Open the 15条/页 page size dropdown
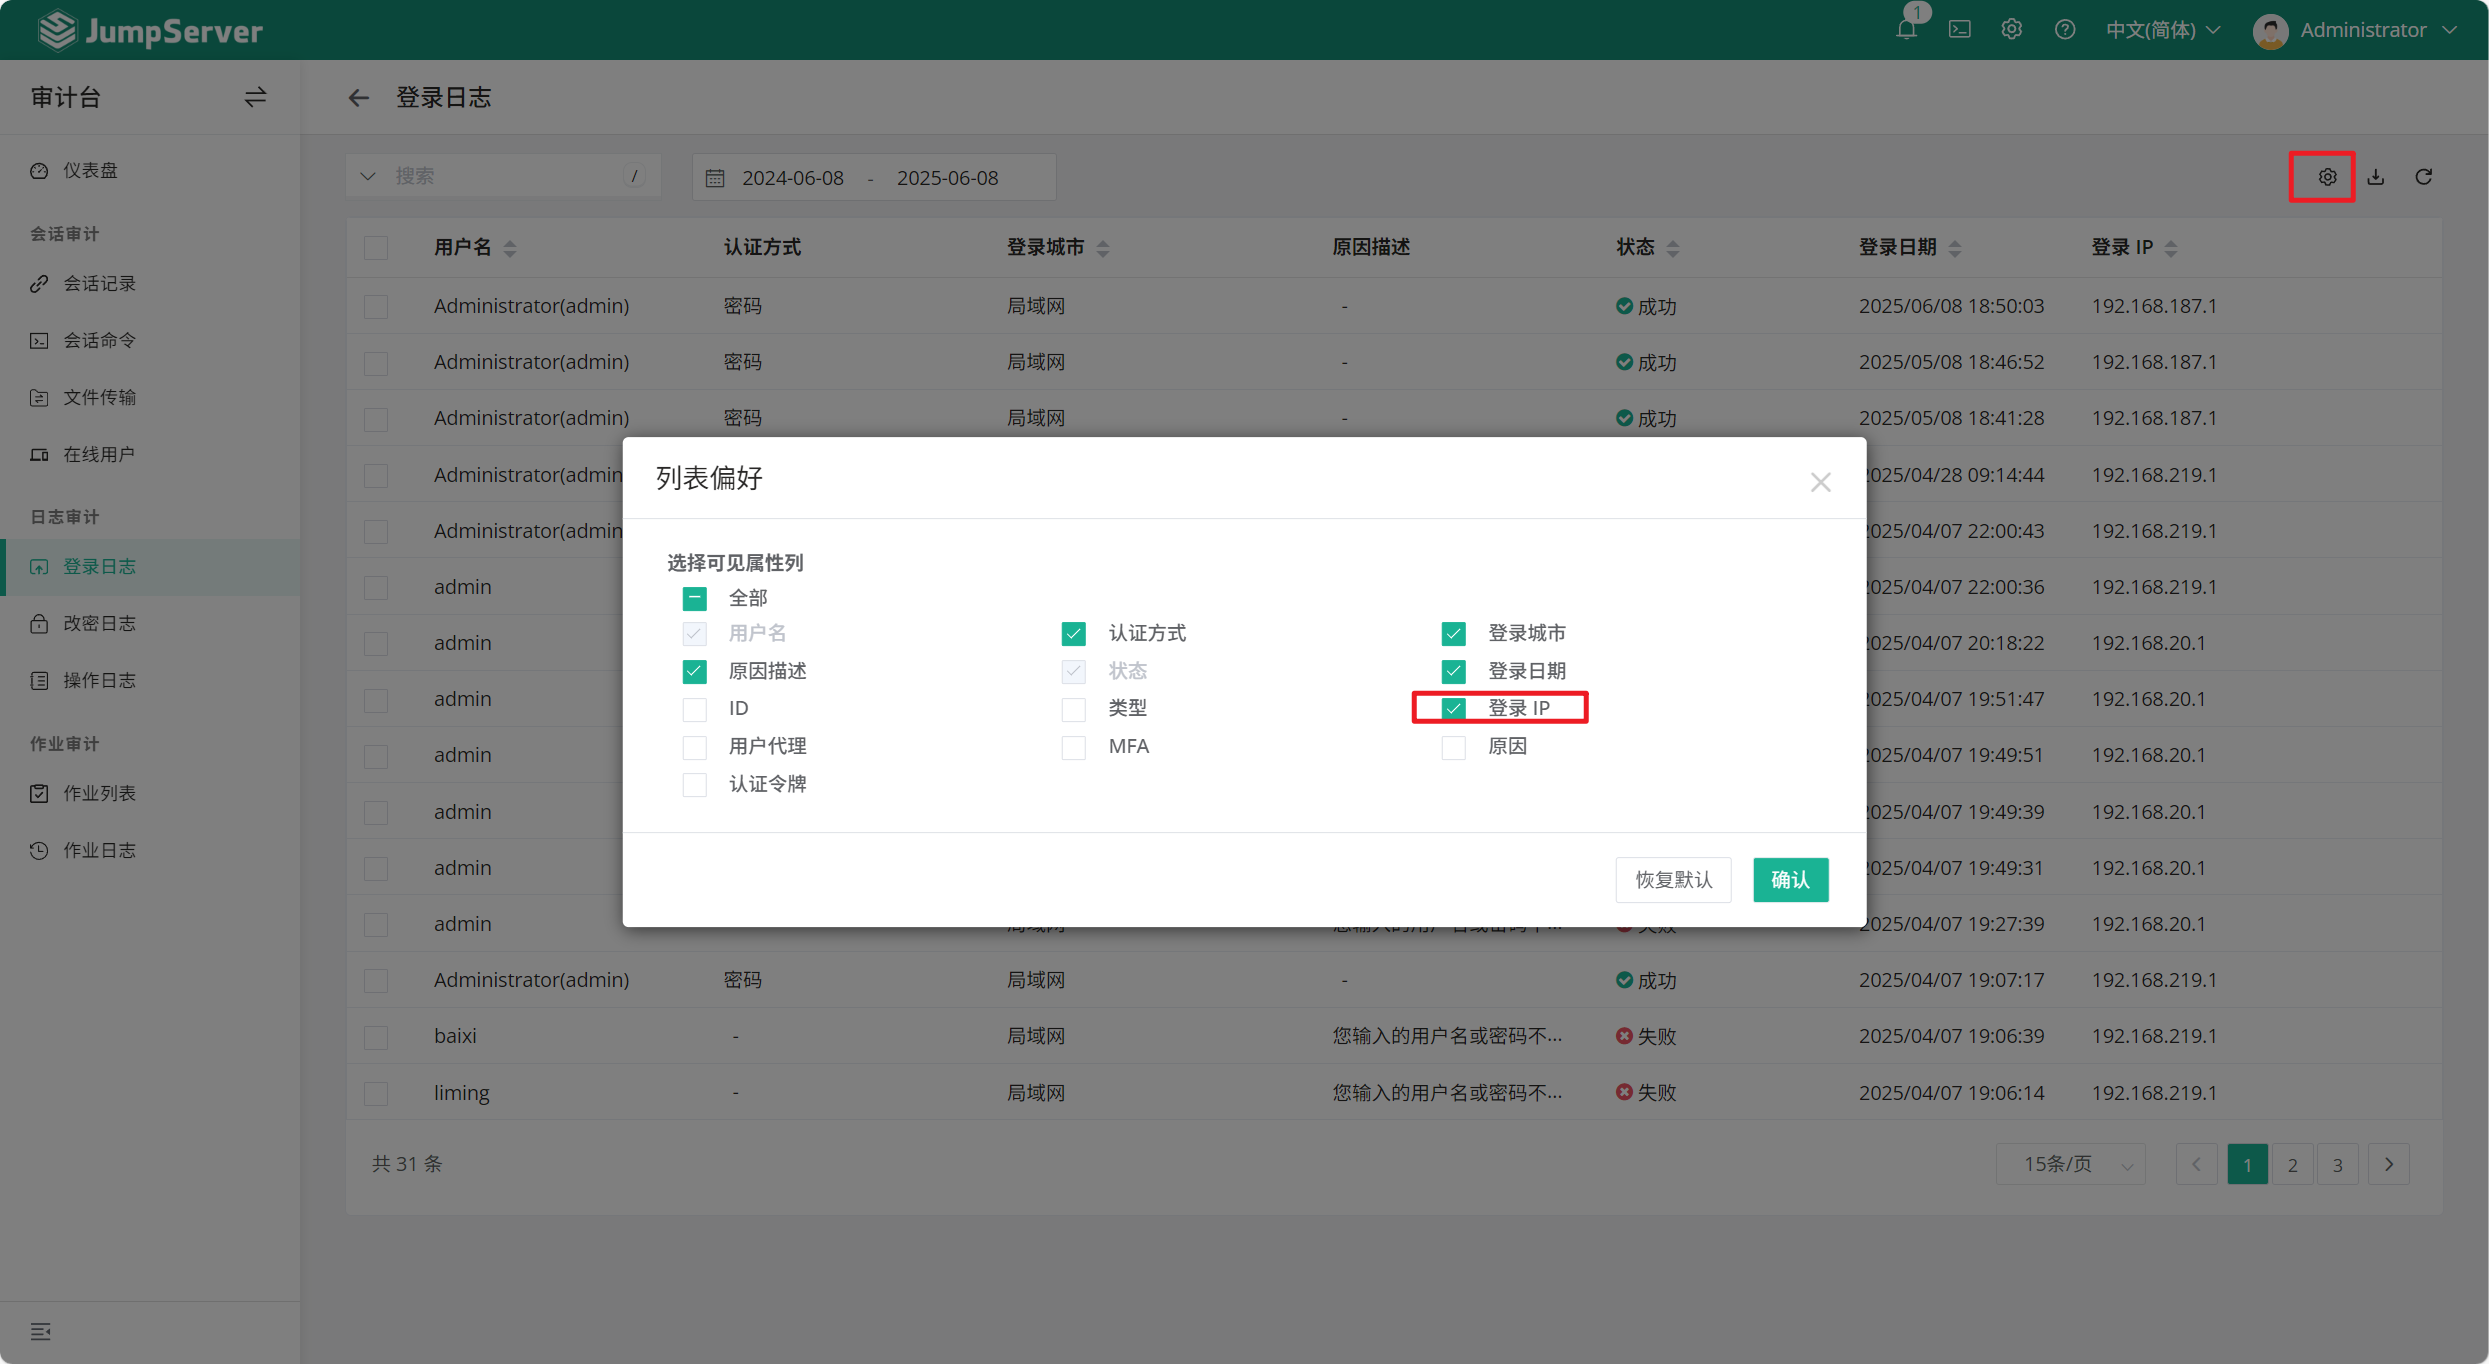 pyautogui.click(x=2071, y=1164)
